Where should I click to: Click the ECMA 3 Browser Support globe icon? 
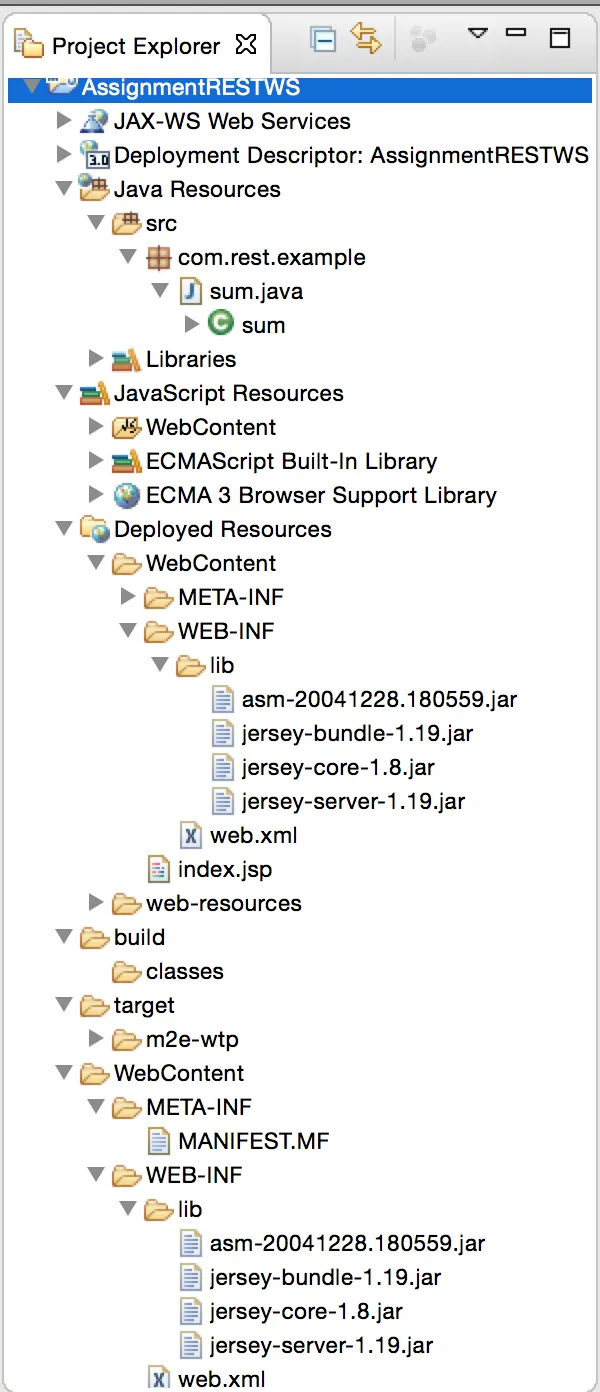pyautogui.click(x=126, y=495)
